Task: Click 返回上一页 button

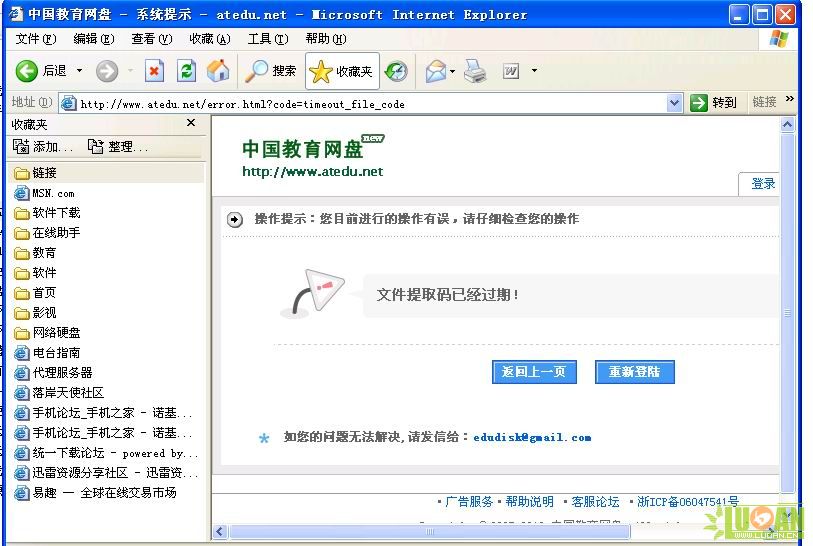Action: [534, 372]
